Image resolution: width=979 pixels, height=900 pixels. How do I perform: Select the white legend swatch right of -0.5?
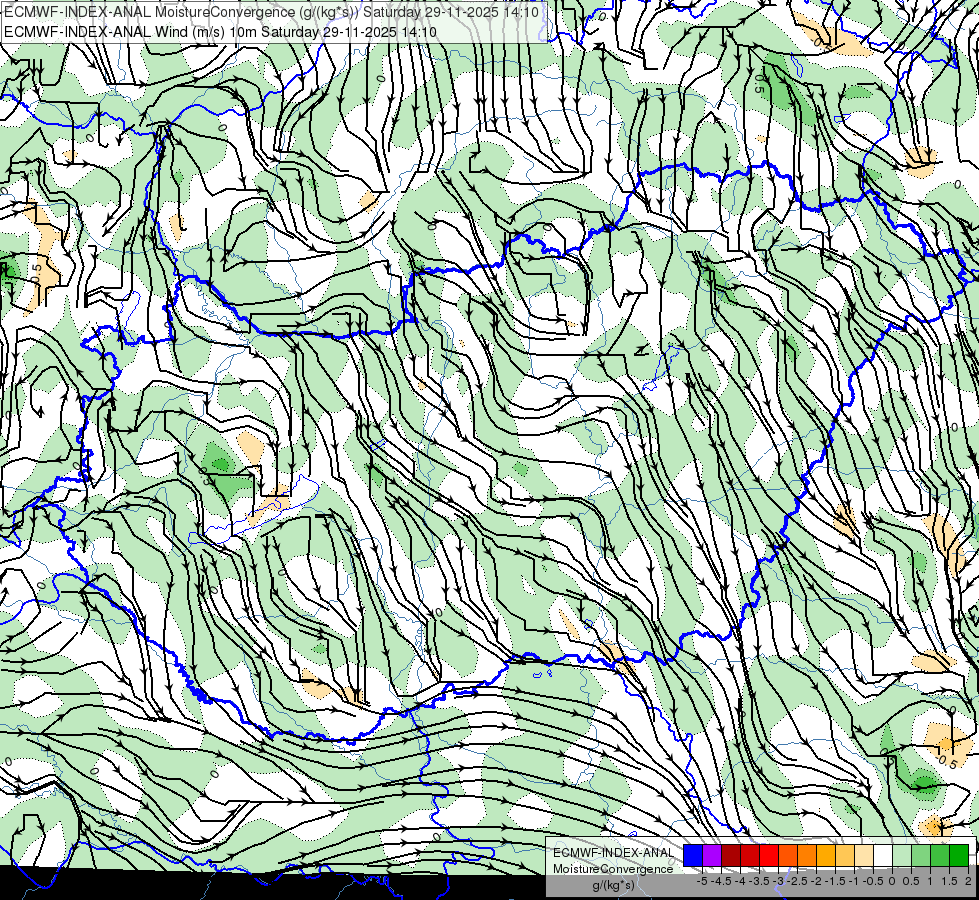883,856
